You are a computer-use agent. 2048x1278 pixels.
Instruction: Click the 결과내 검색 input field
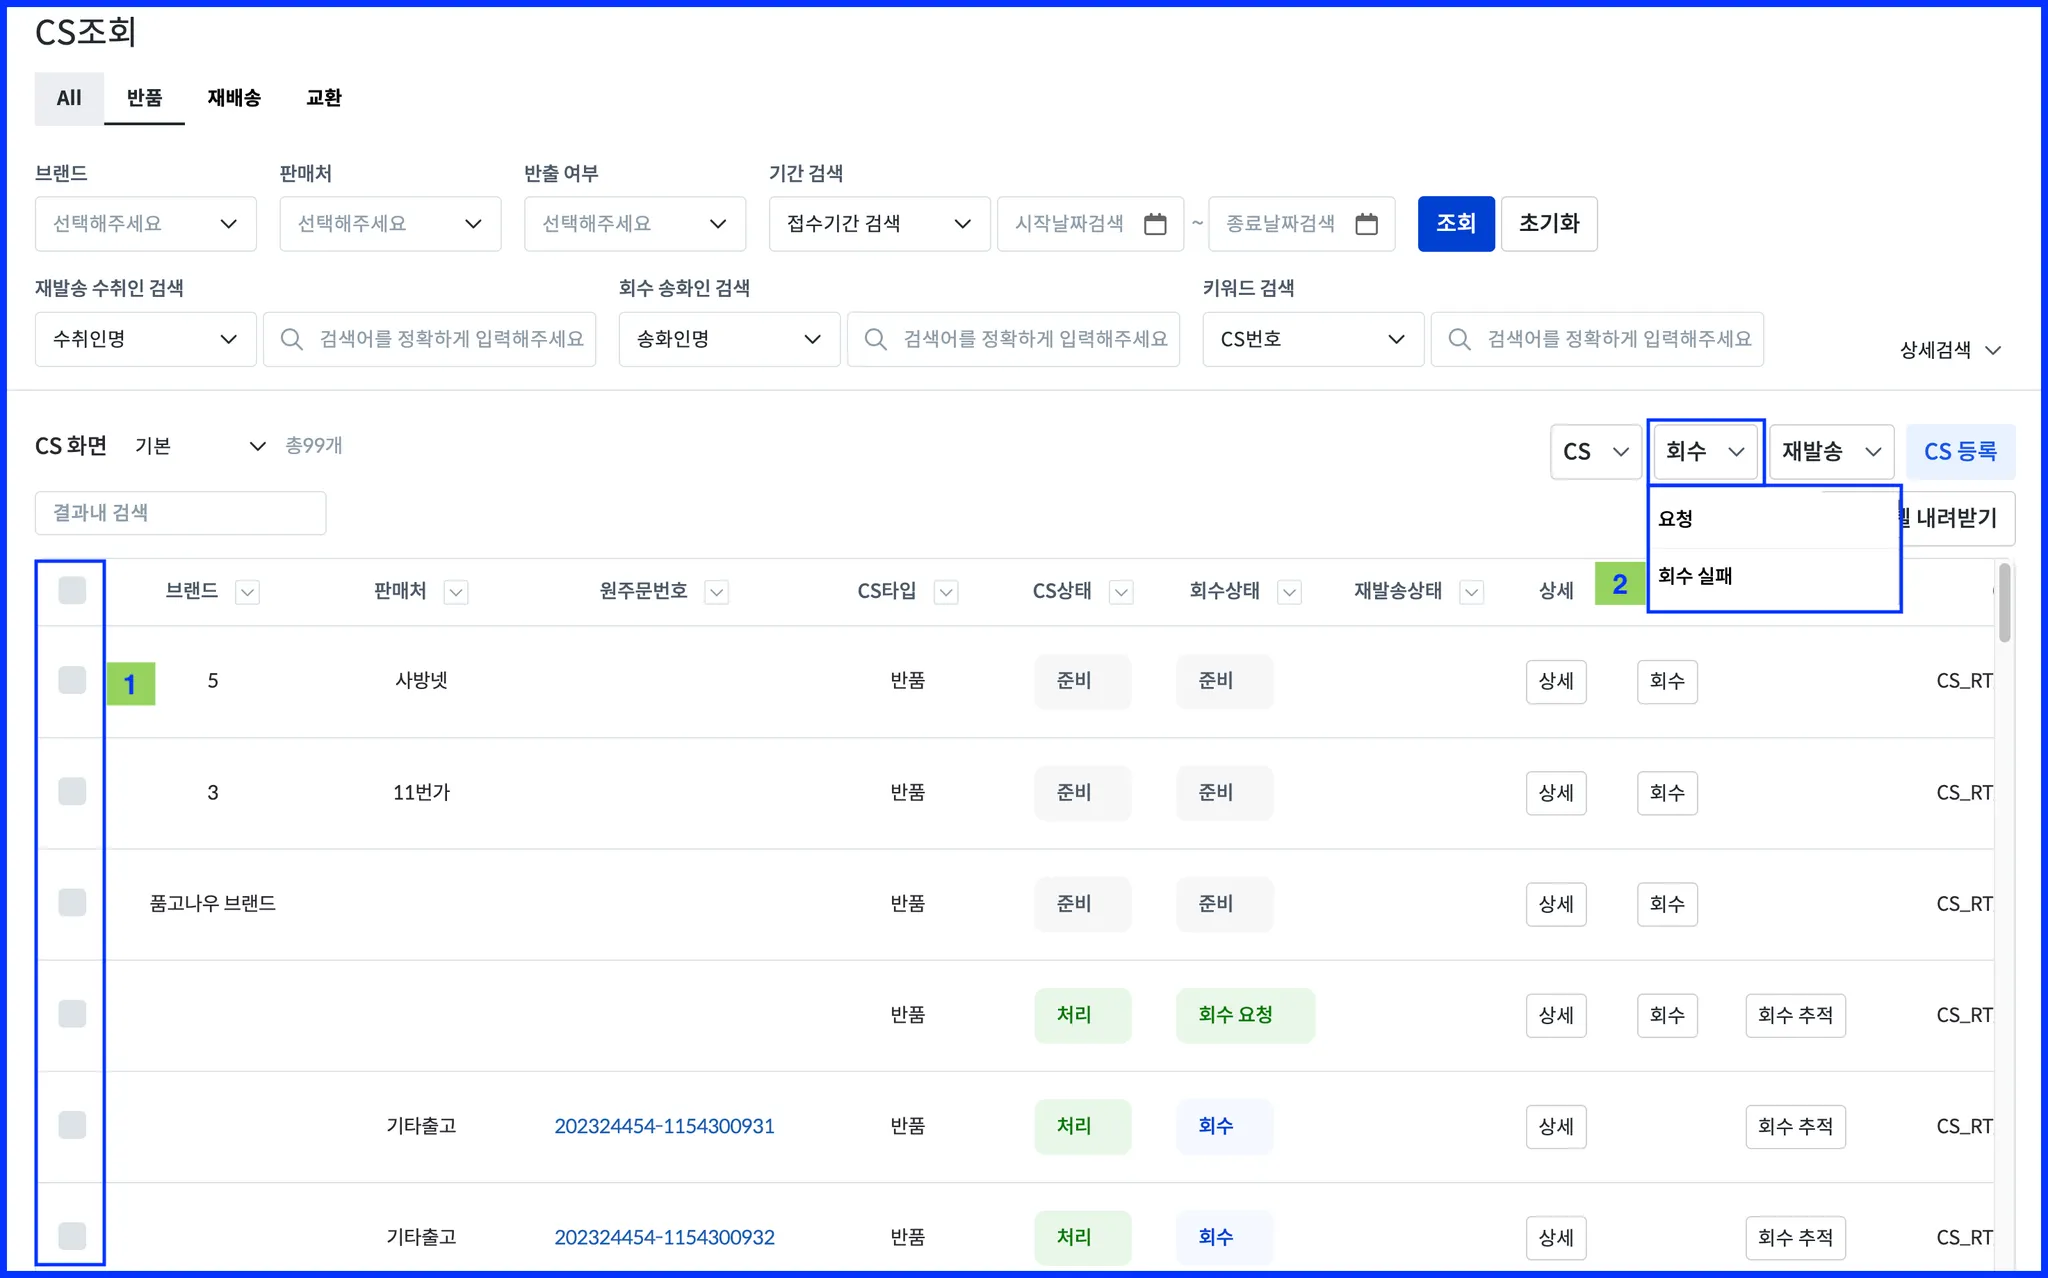pyautogui.click(x=180, y=513)
